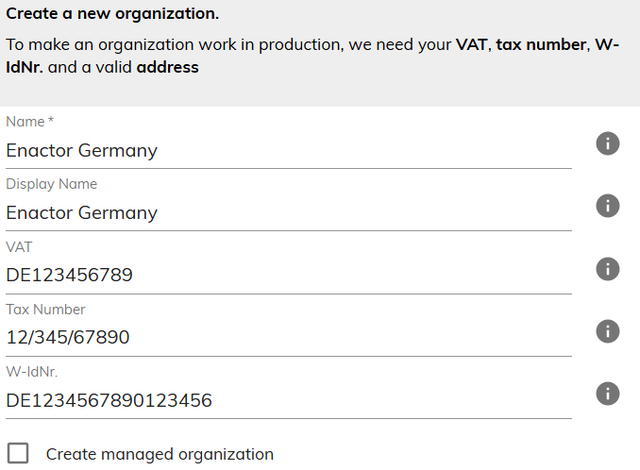Viewport: 640px width, 470px height.
Task: Open the VAT field info icon
Action: click(x=607, y=268)
